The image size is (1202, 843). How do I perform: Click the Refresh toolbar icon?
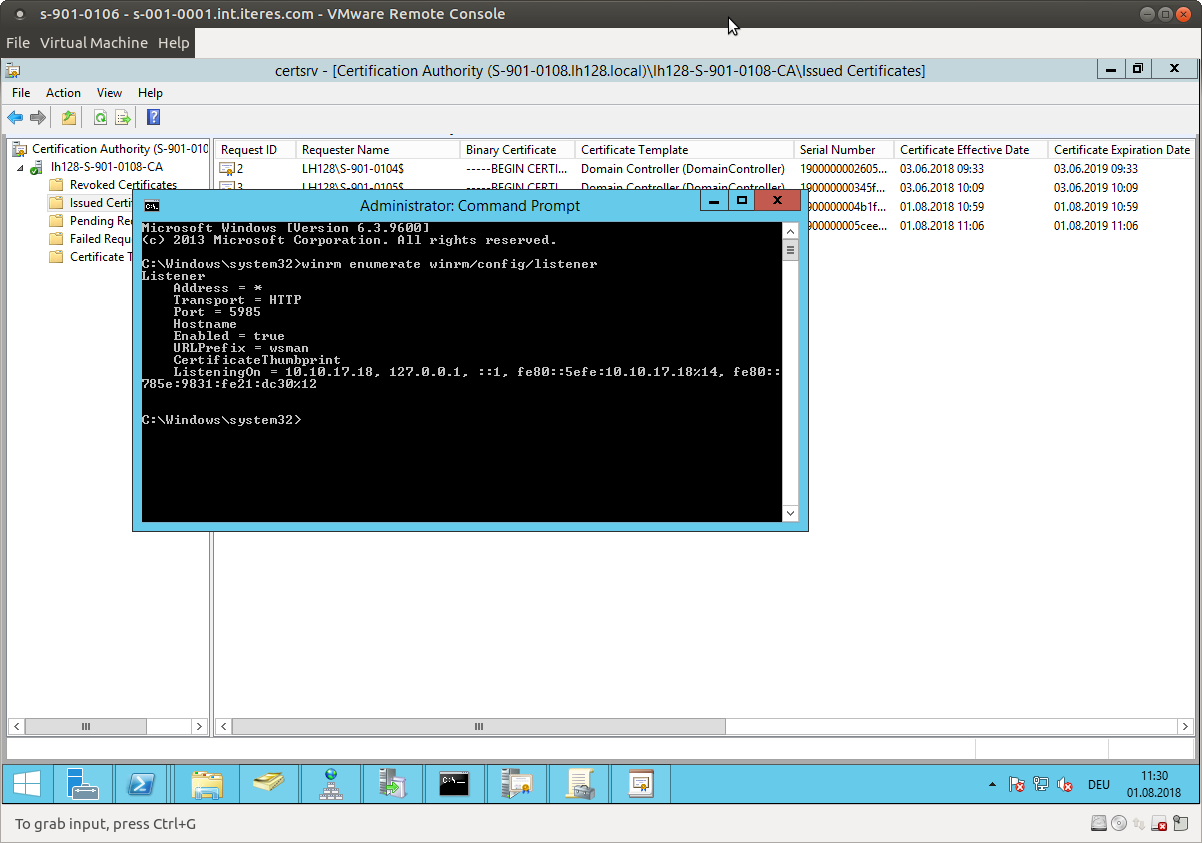coord(100,118)
